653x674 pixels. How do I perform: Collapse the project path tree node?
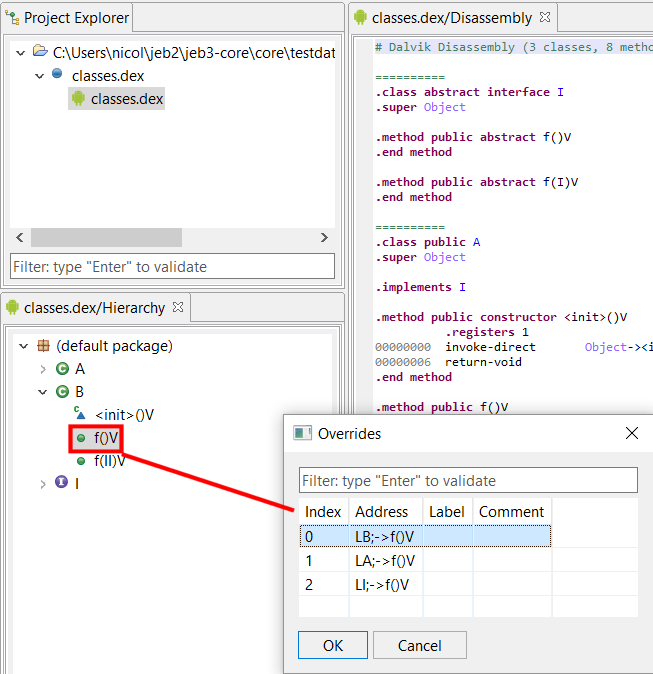click(20, 53)
